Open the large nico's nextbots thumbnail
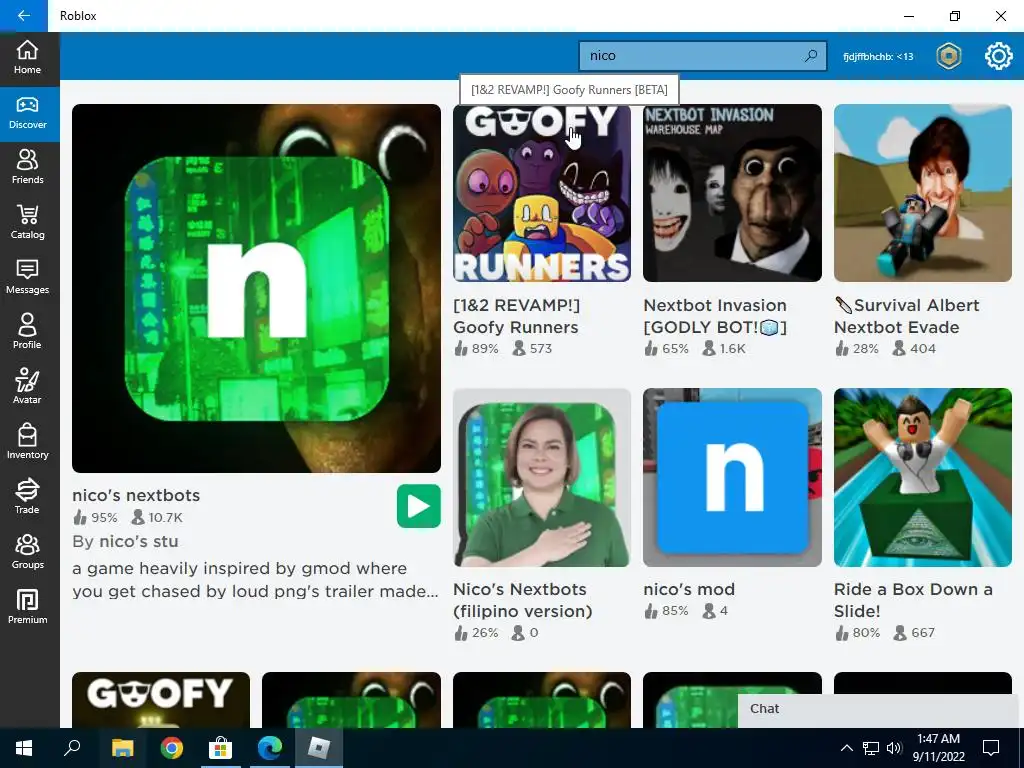1024x768 pixels. click(x=256, y=288)
